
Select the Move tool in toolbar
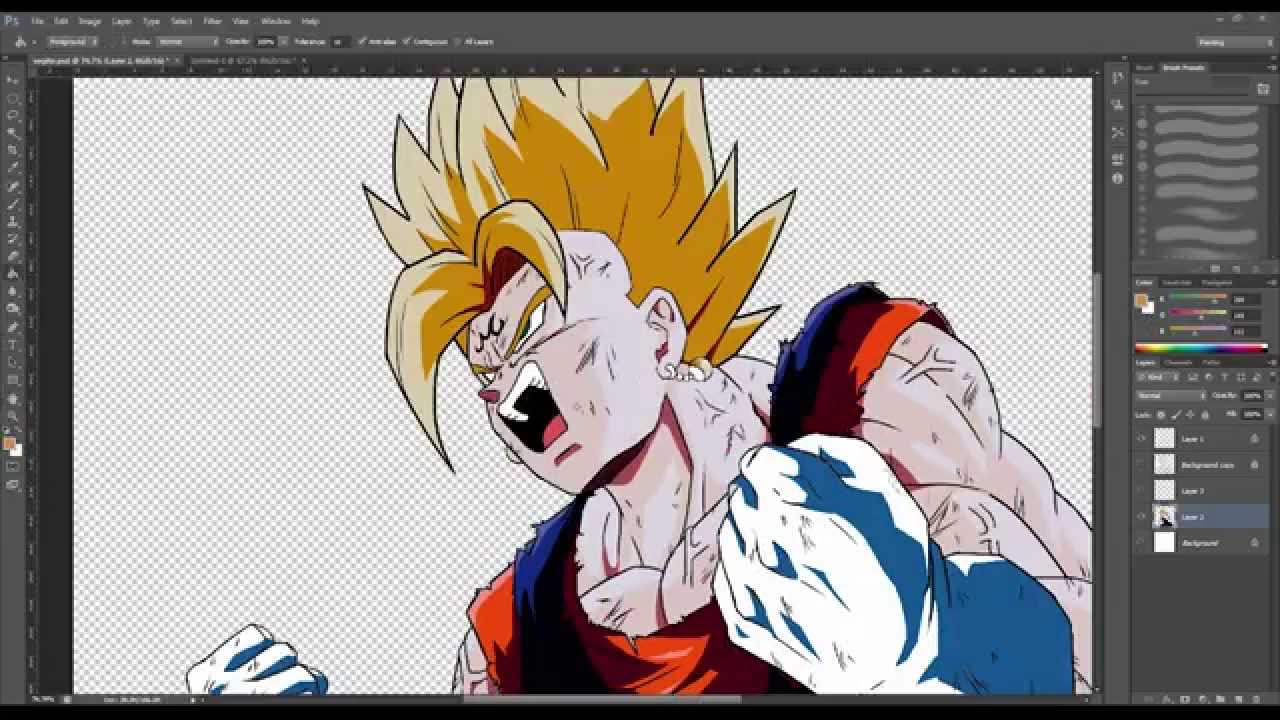(x=13, y=80)
